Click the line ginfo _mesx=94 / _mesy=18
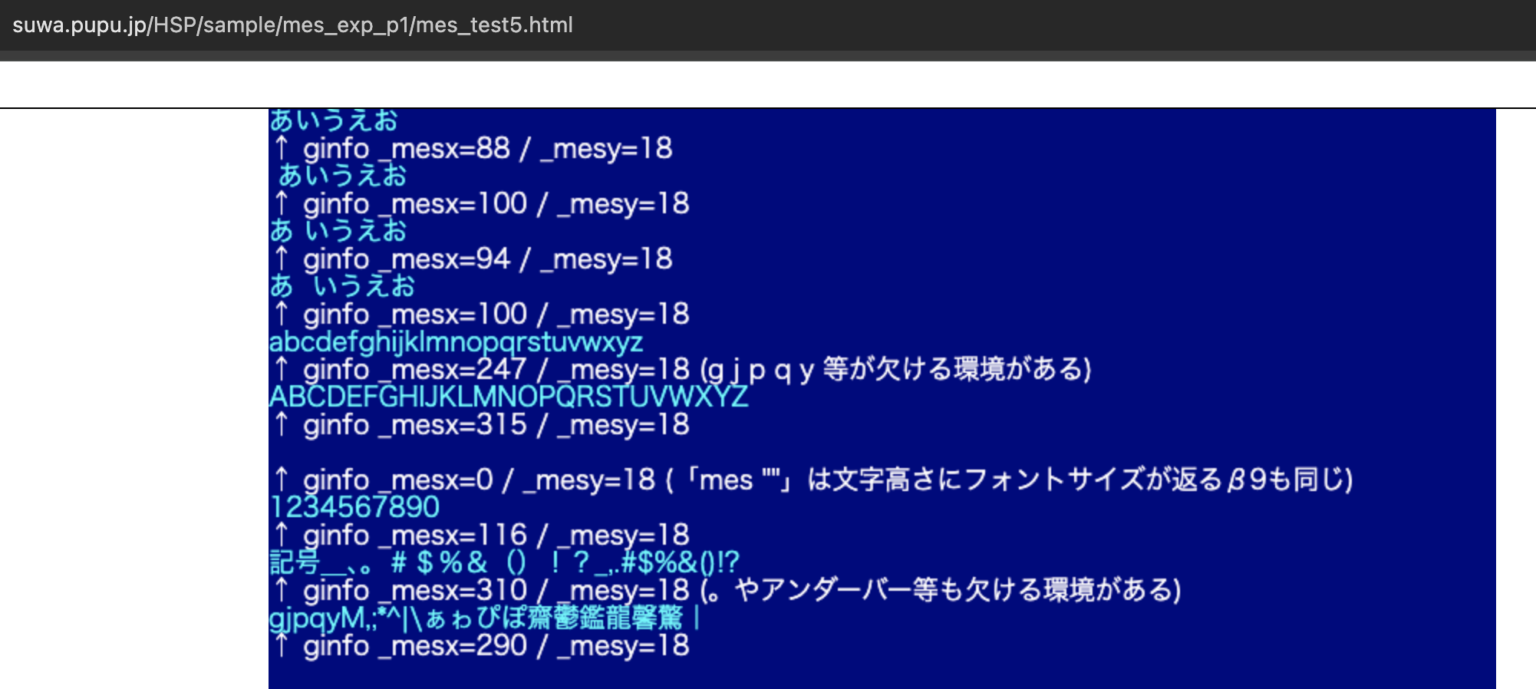The image size is (1536, 689). 470,259
